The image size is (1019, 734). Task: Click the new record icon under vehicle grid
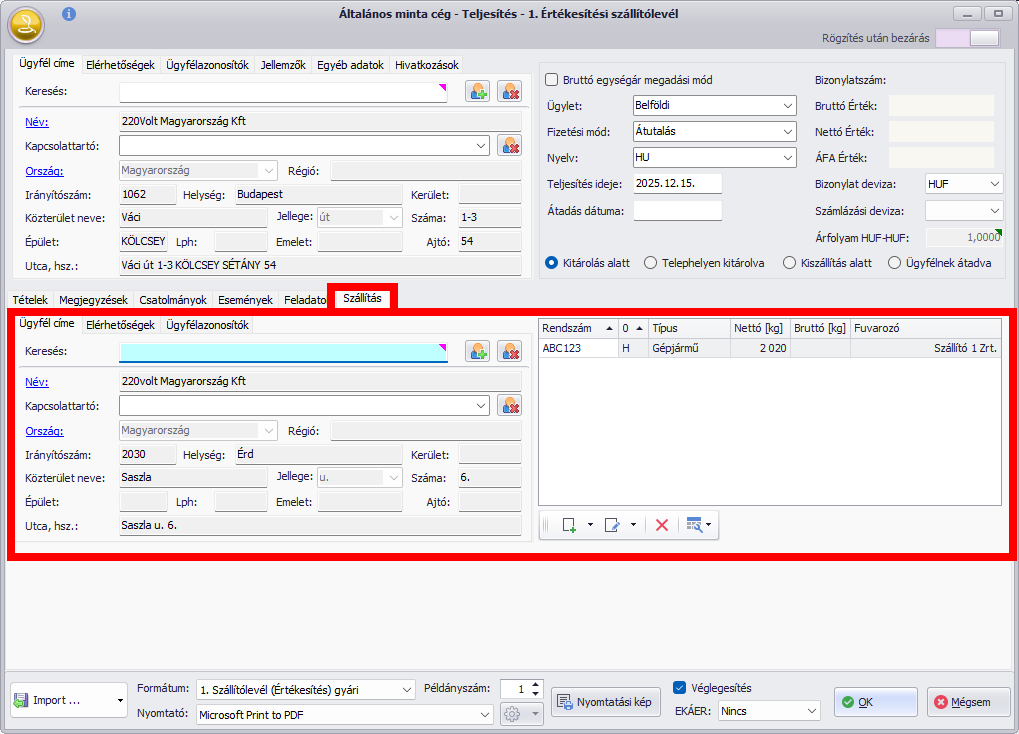click(570, 525)
